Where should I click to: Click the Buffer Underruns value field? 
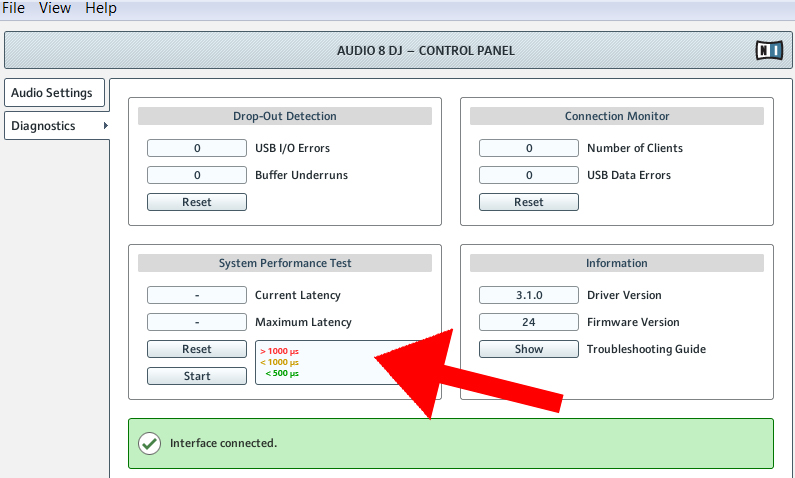(x=196, y=175)
